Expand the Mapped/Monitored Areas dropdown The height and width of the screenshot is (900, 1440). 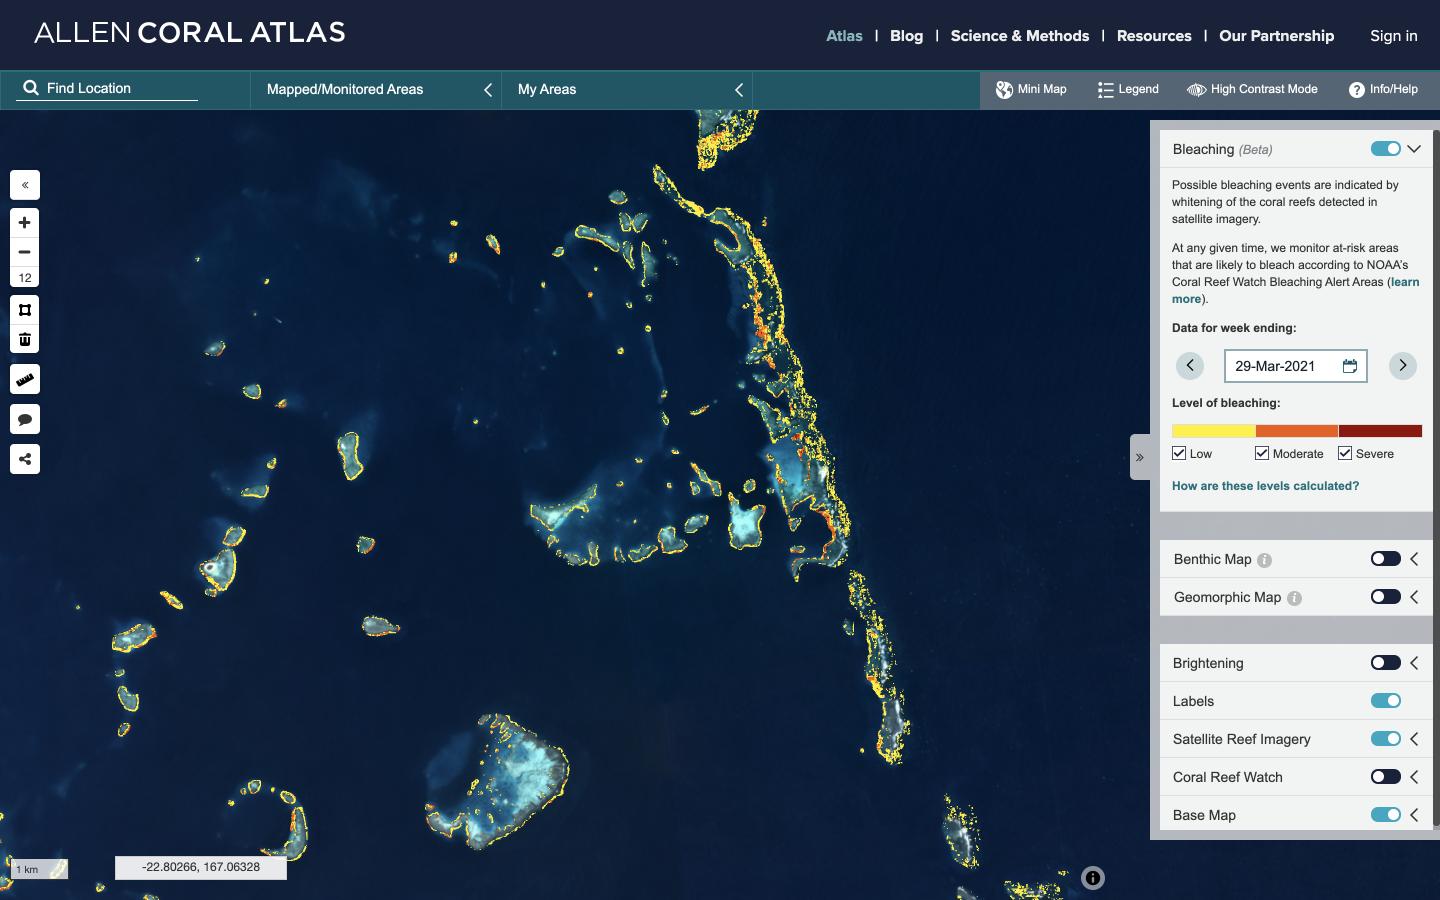pos(488,89)
